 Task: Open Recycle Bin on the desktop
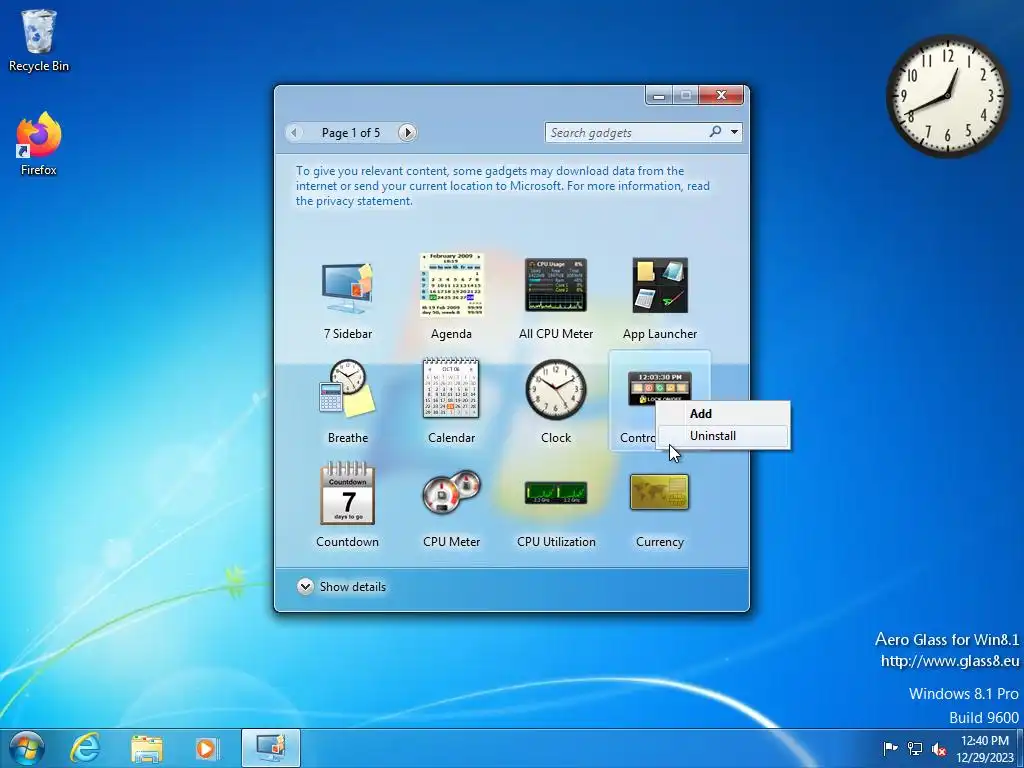point(39,40)
